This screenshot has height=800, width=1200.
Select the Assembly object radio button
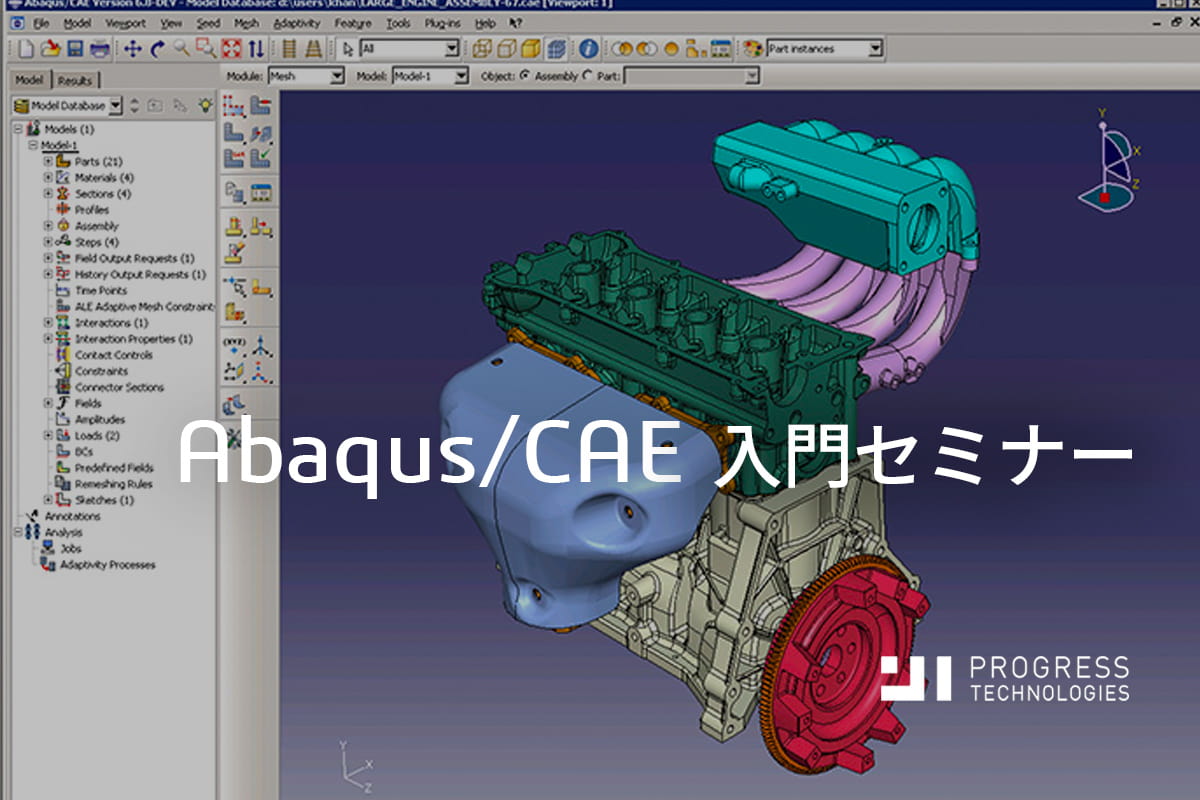pos(525,76)
